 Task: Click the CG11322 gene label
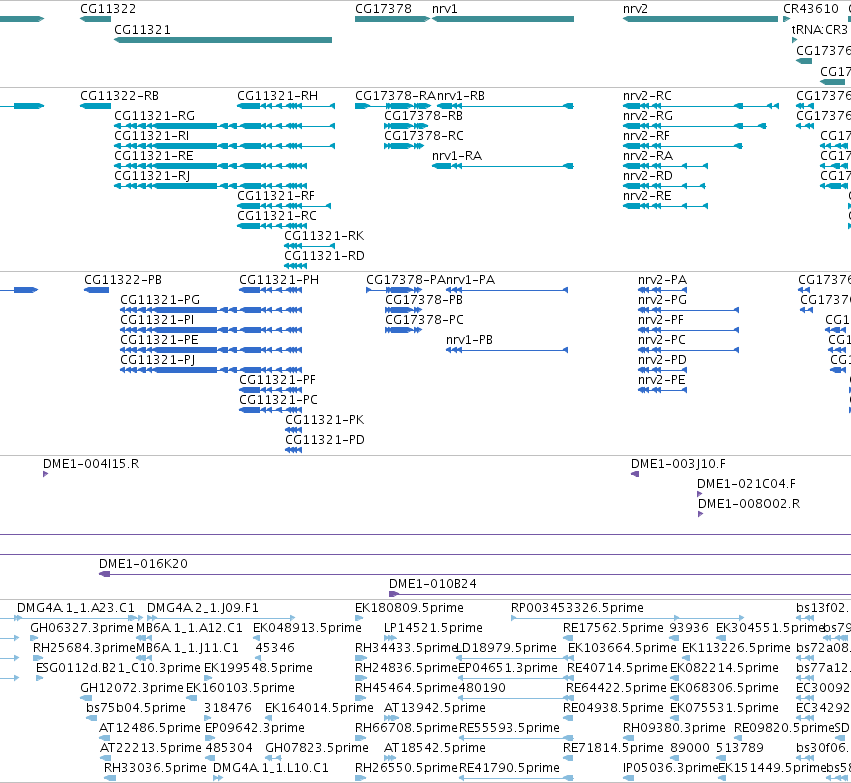[x=108, y=9]
